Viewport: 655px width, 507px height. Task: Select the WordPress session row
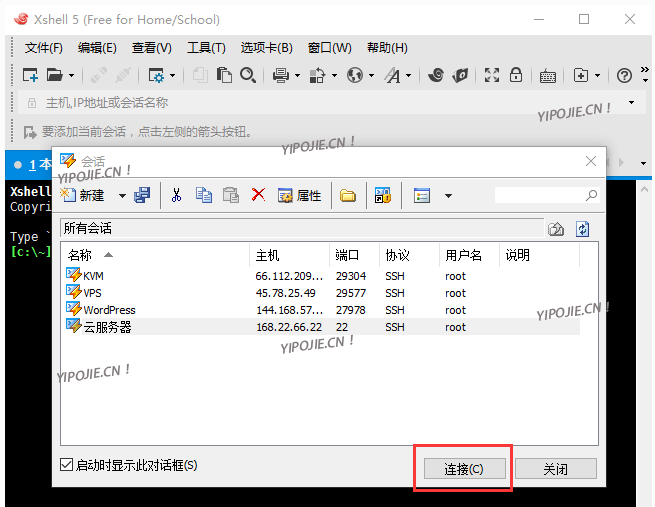(320, 310)
